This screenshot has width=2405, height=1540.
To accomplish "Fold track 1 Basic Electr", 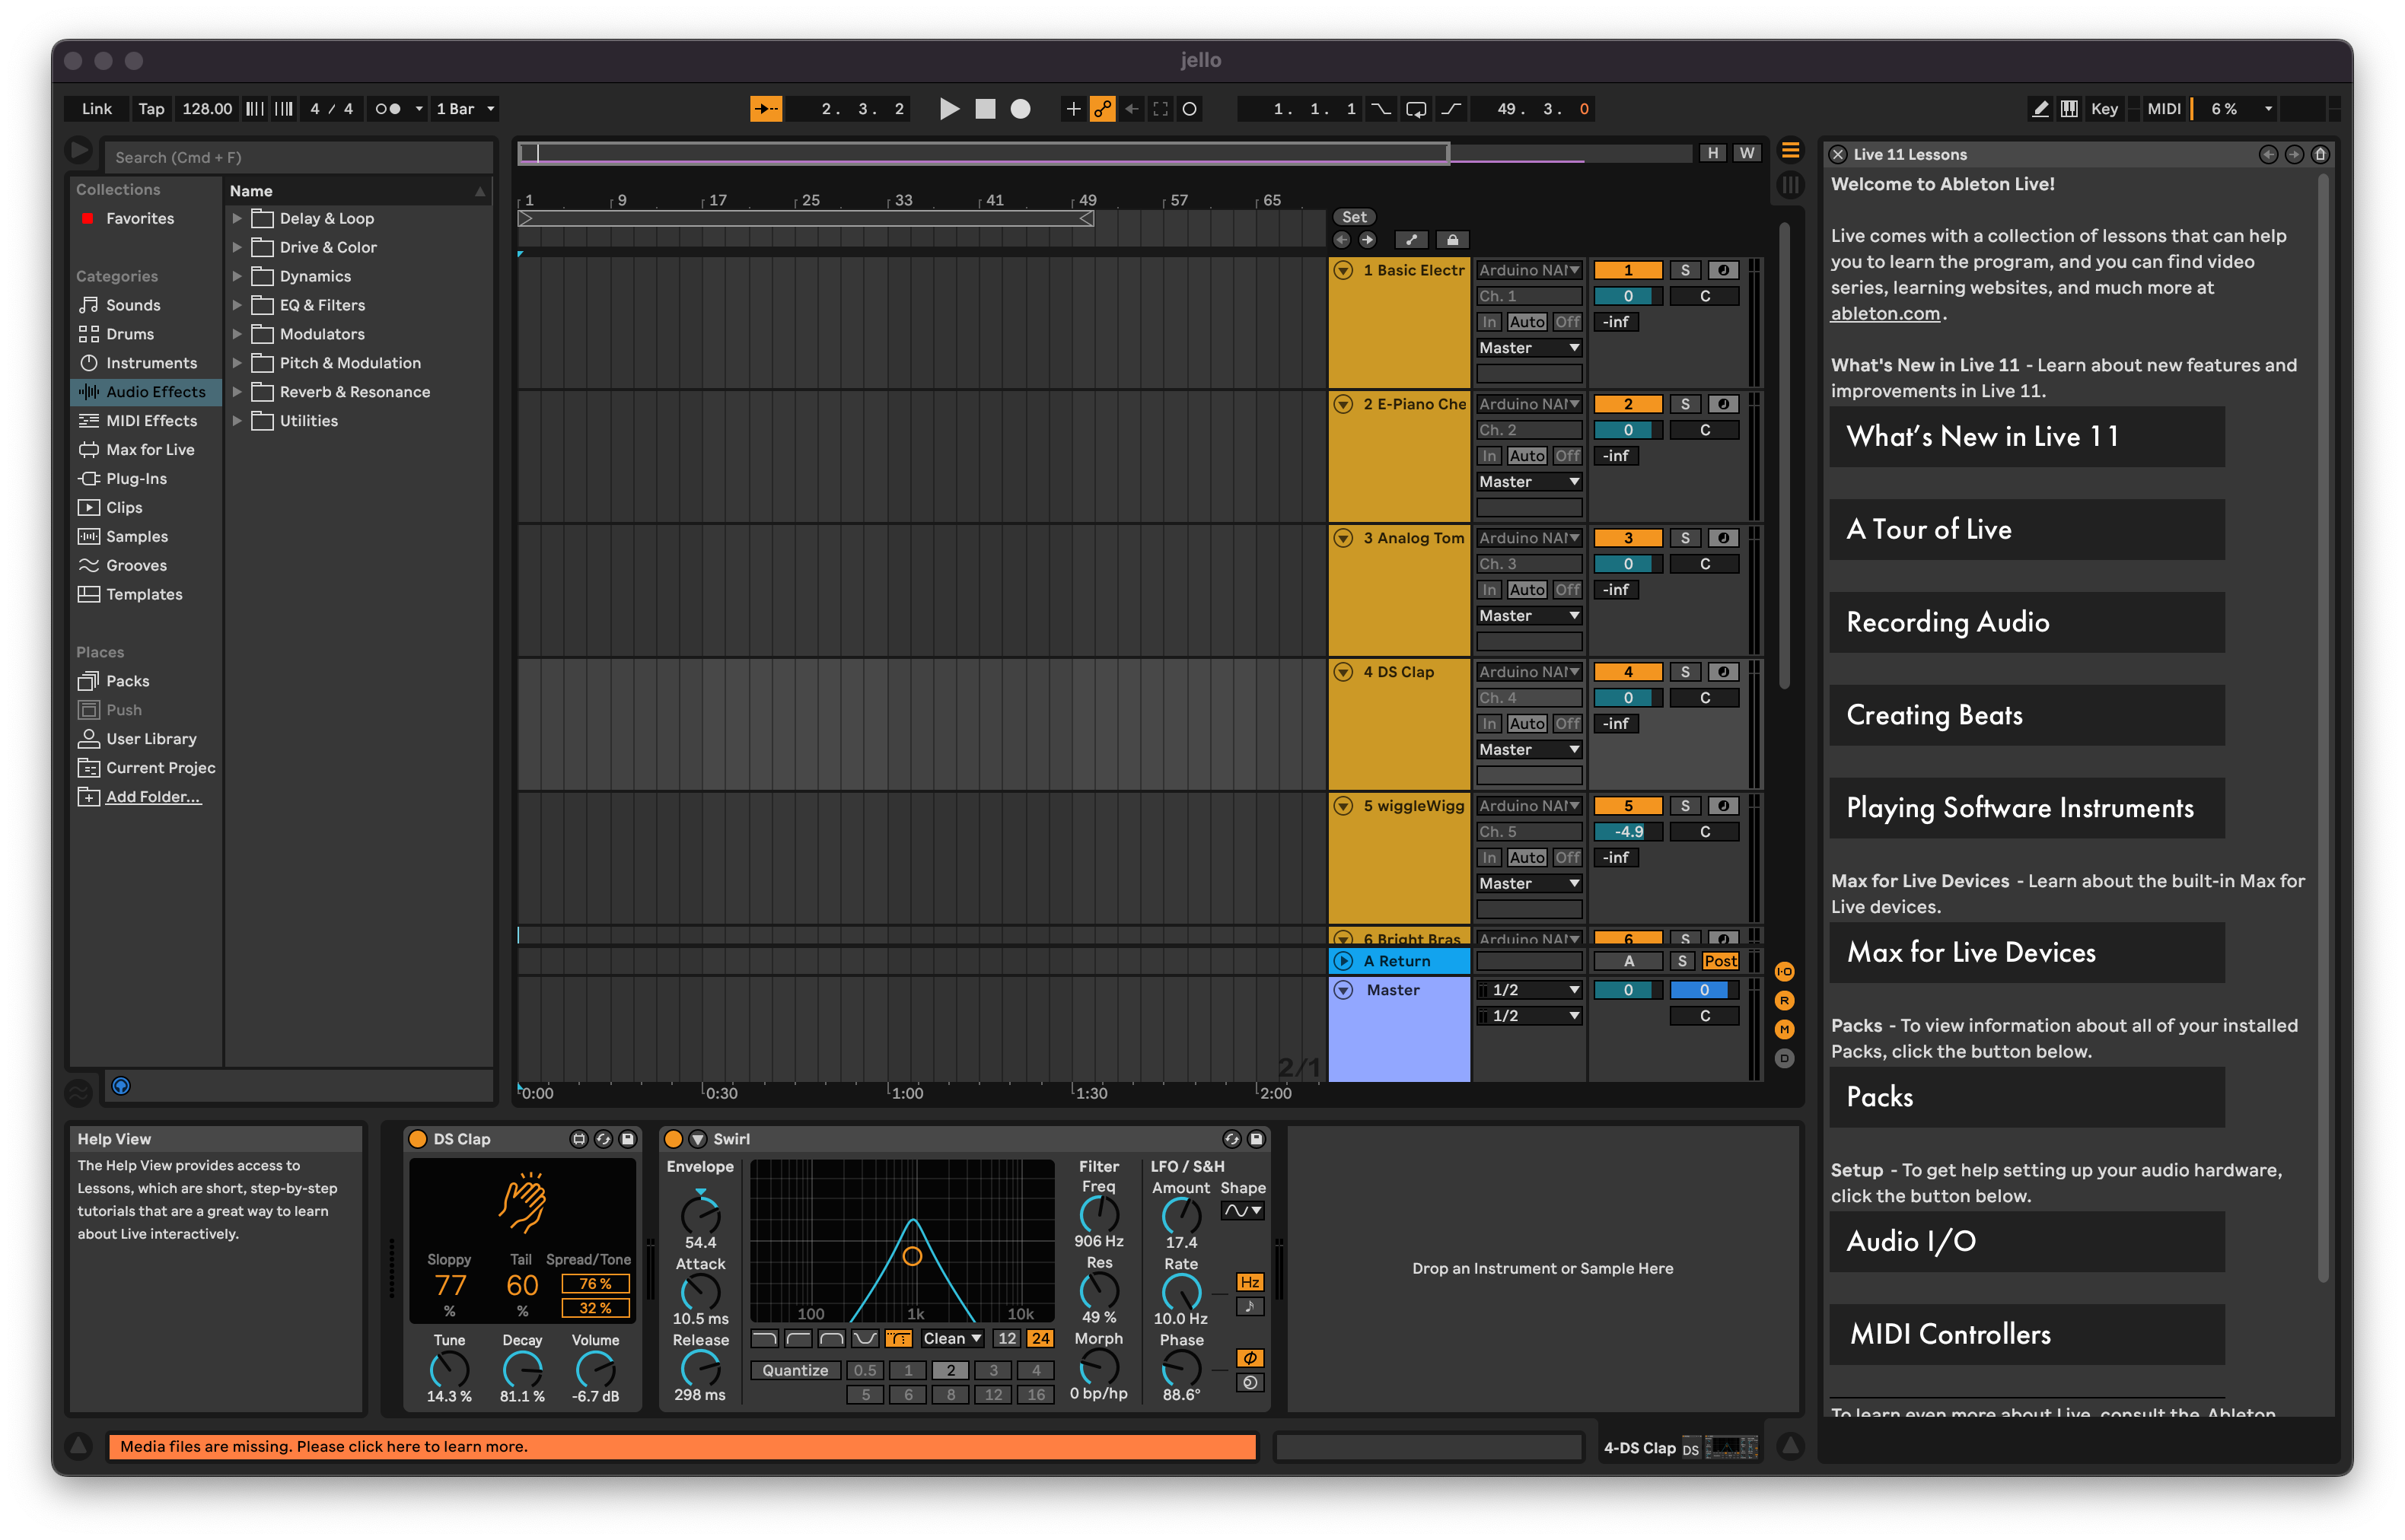I will 1344,270.
